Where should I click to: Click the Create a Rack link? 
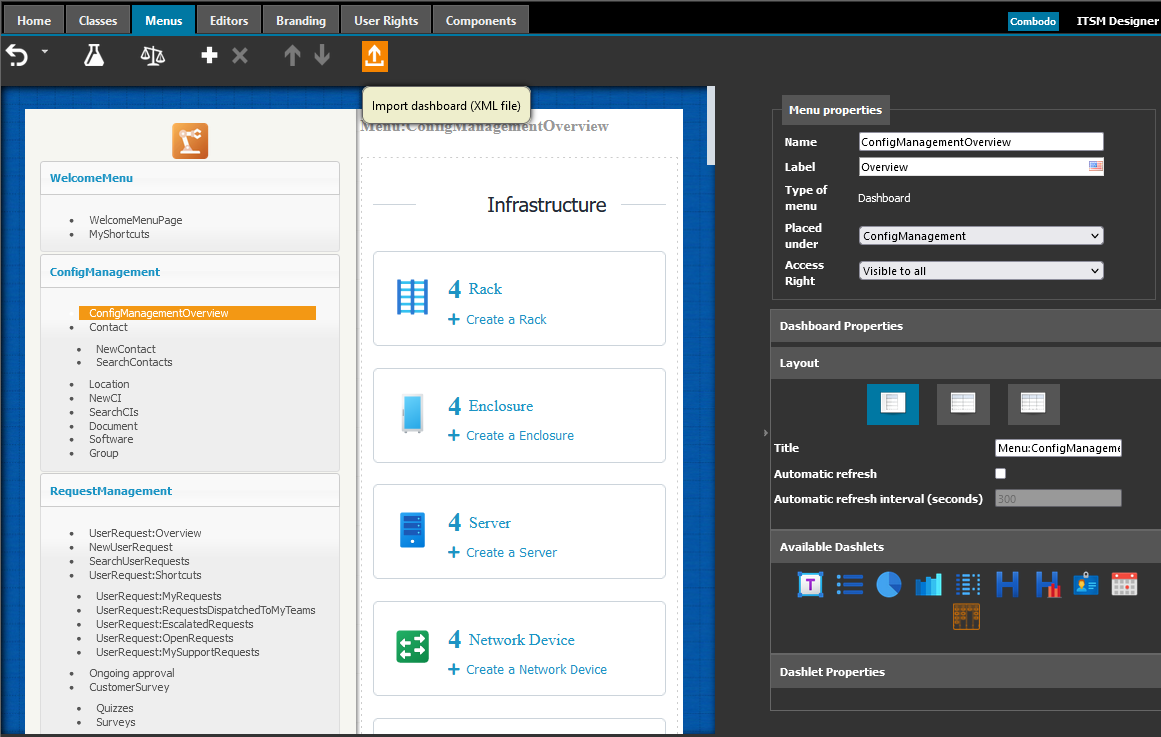tap(506, 320)
